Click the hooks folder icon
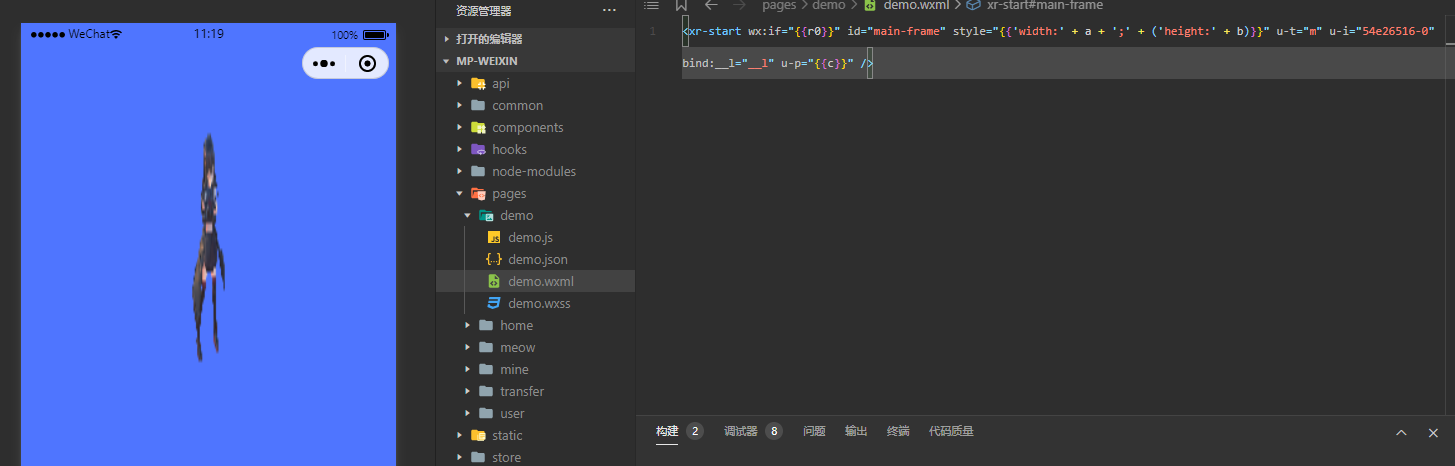Image resolution: width=1455 pixels, height=466 pixels. click(478, 149)
